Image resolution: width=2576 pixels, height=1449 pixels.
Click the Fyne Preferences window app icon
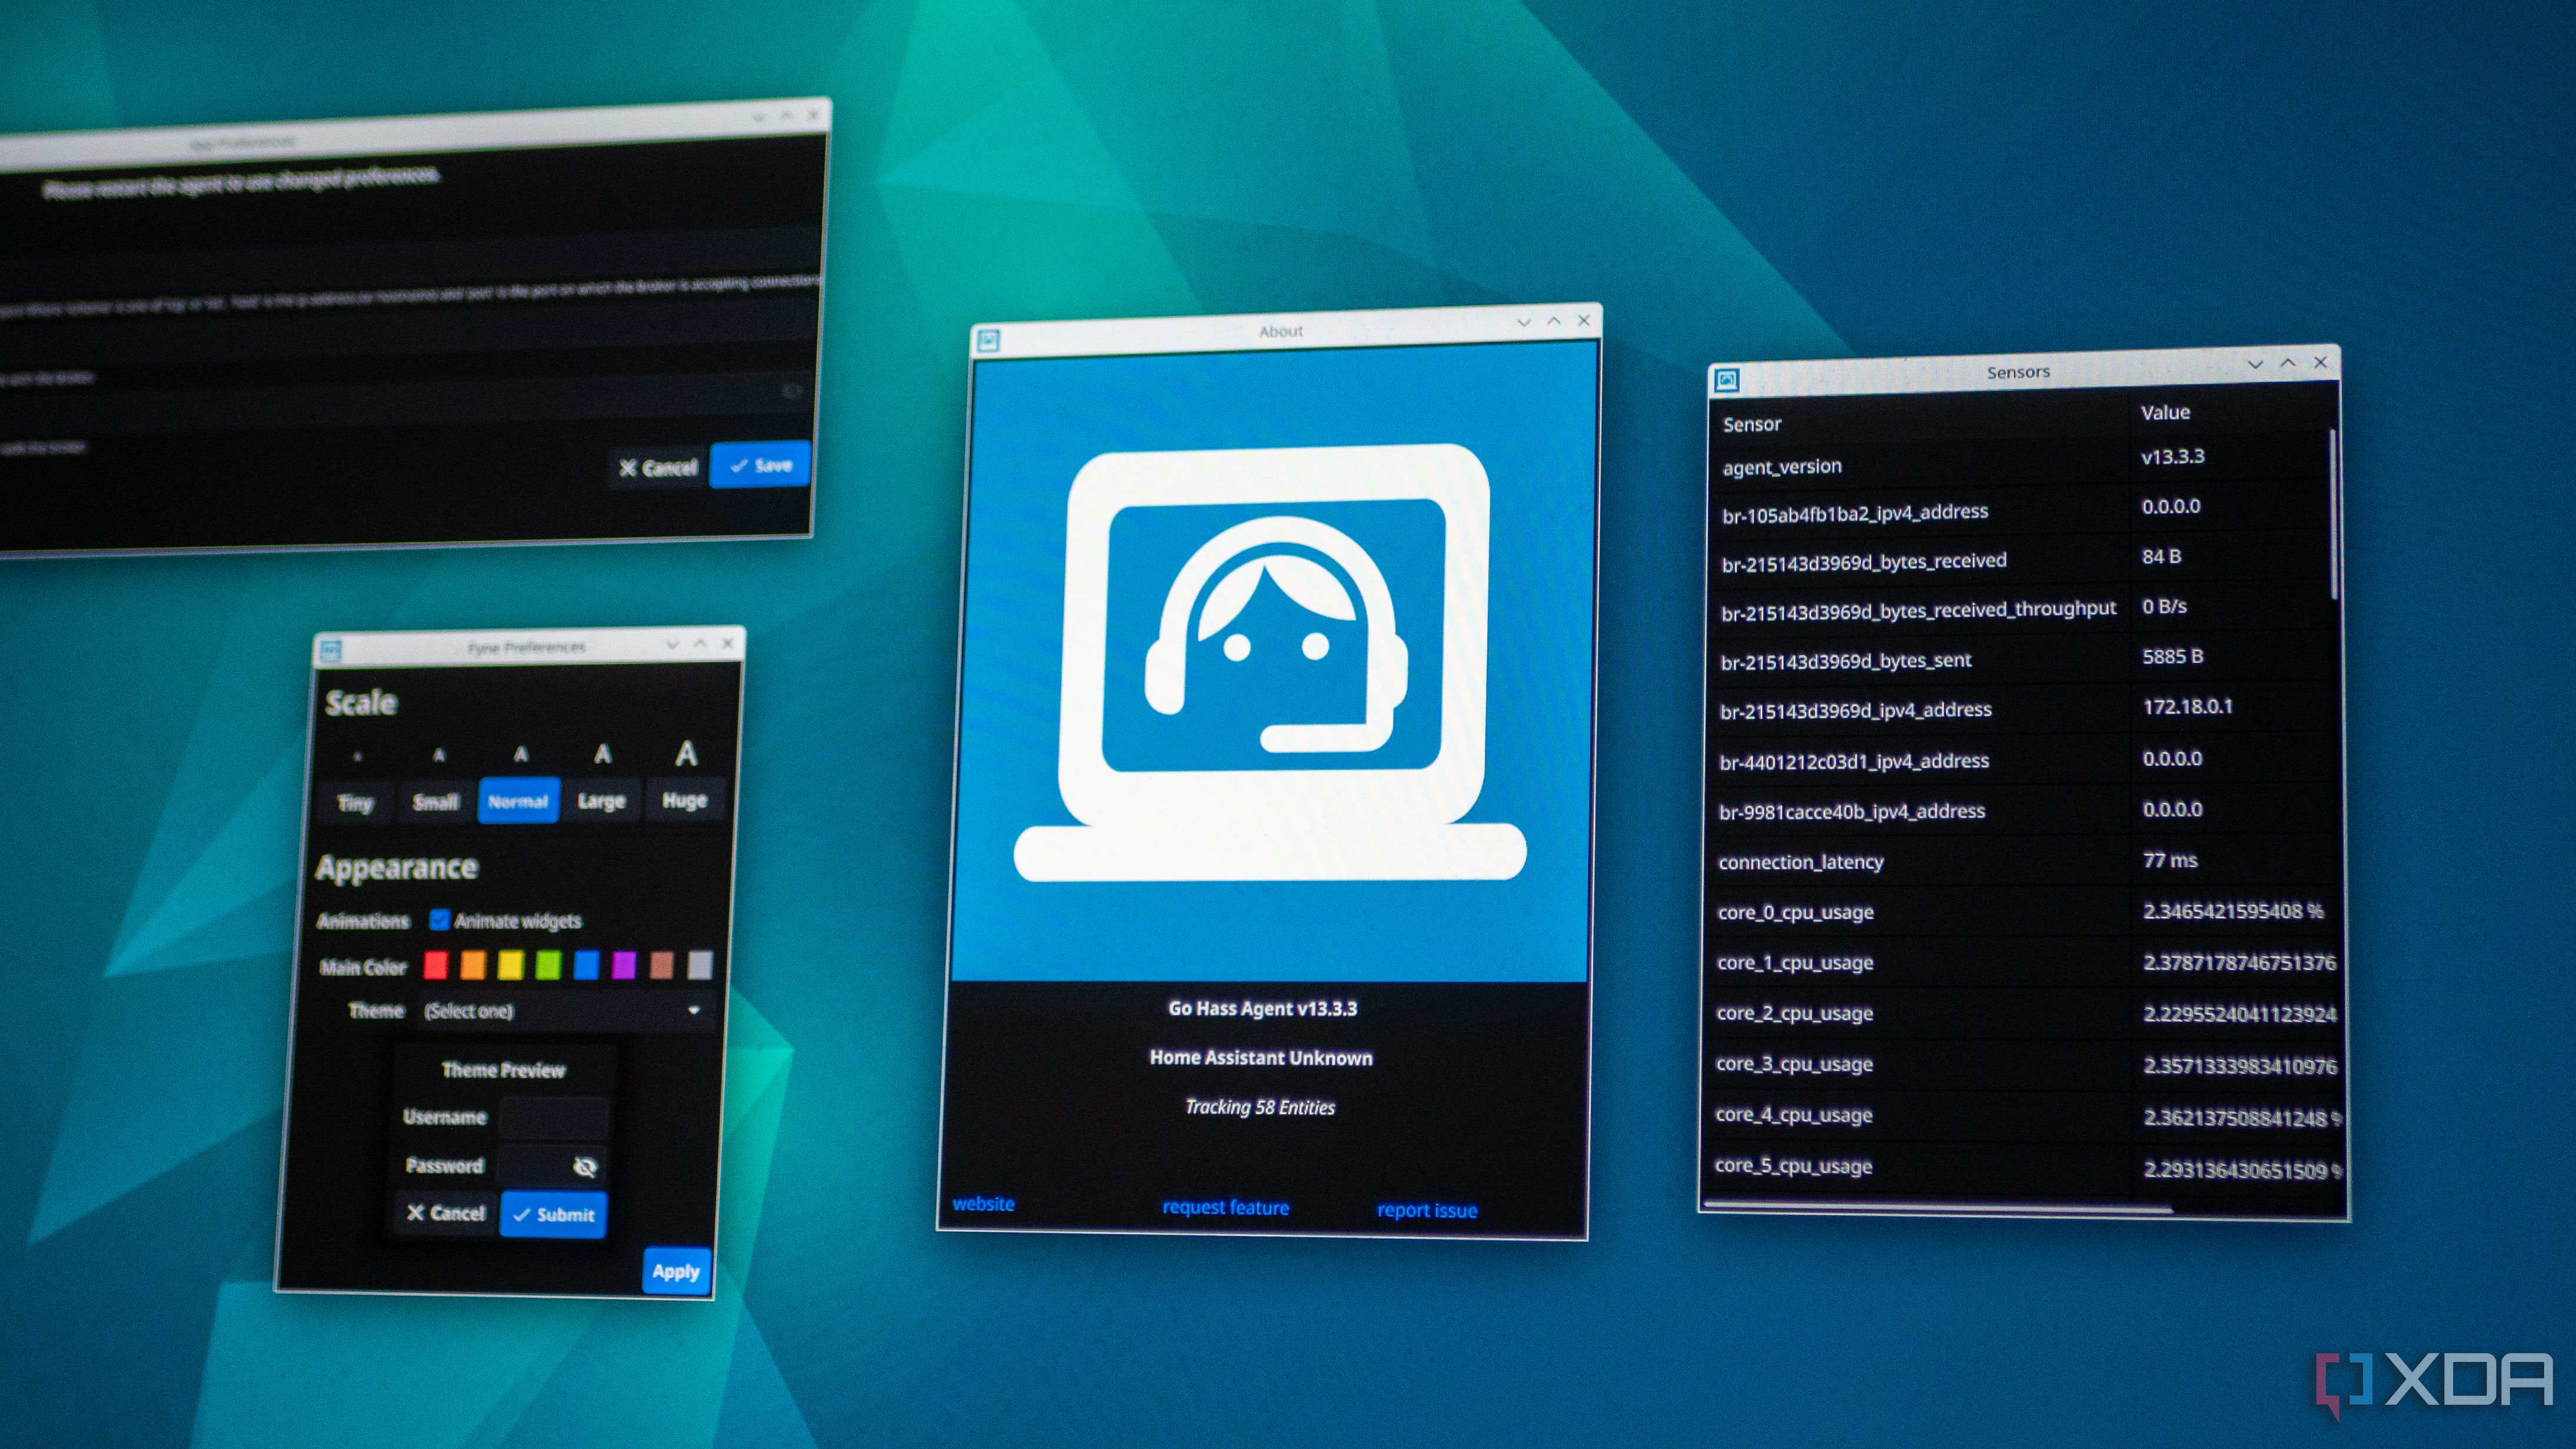tap(330, 651)
